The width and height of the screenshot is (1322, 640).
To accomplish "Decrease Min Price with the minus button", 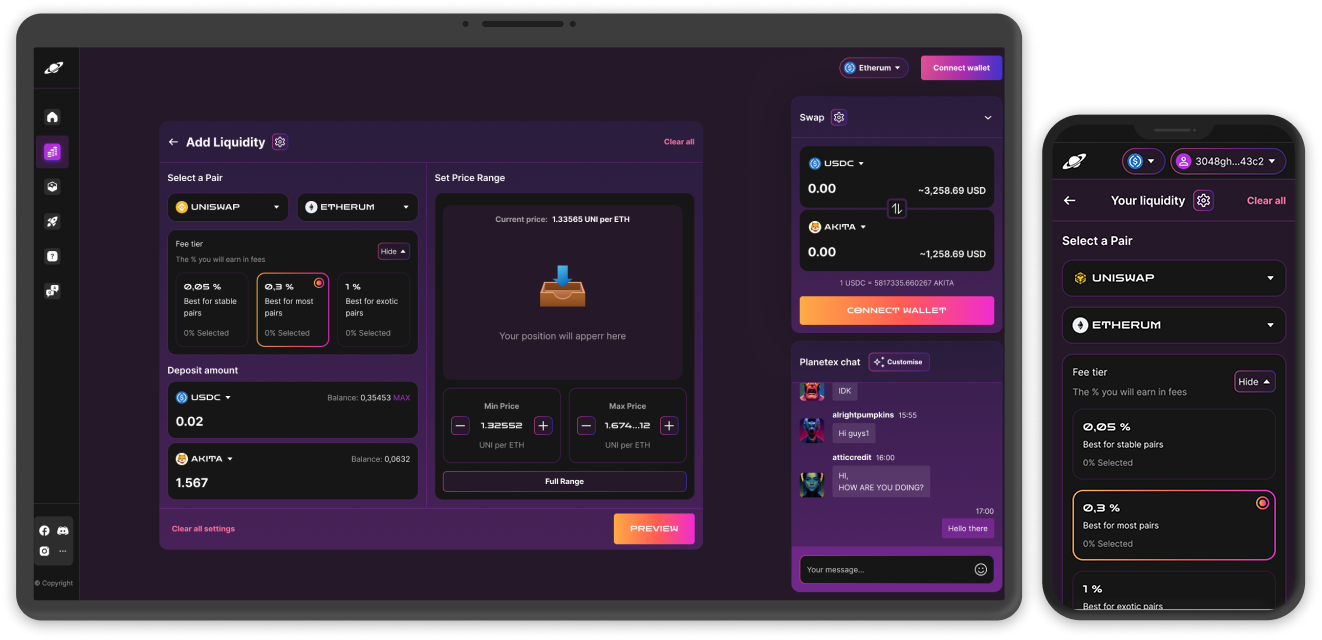I will coord(460,425).
